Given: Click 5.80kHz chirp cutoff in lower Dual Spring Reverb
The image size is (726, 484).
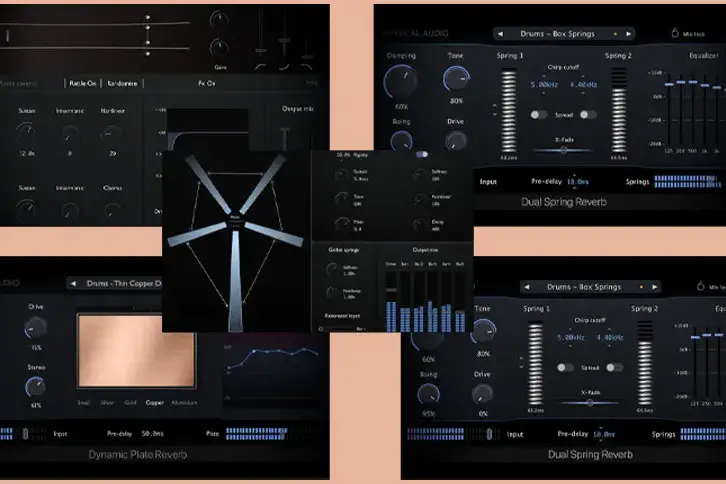Looking at the screenshot, I should (x=570, y=338).
